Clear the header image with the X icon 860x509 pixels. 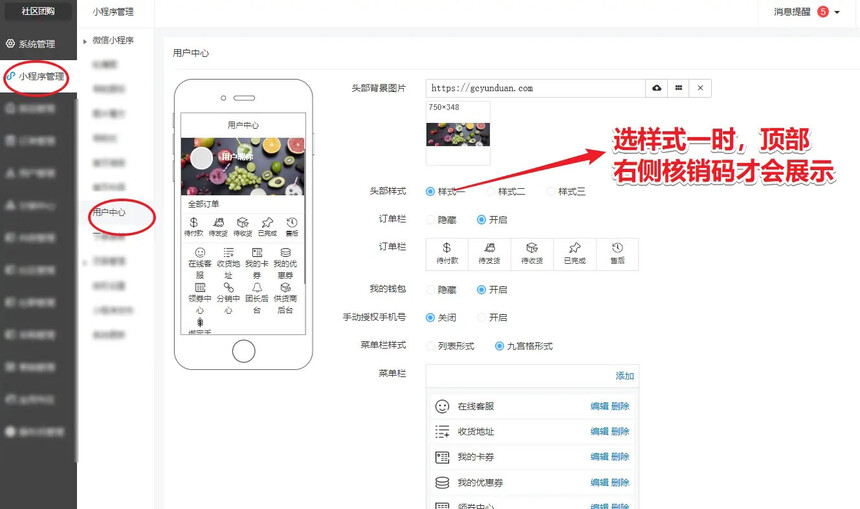point(700,88)
